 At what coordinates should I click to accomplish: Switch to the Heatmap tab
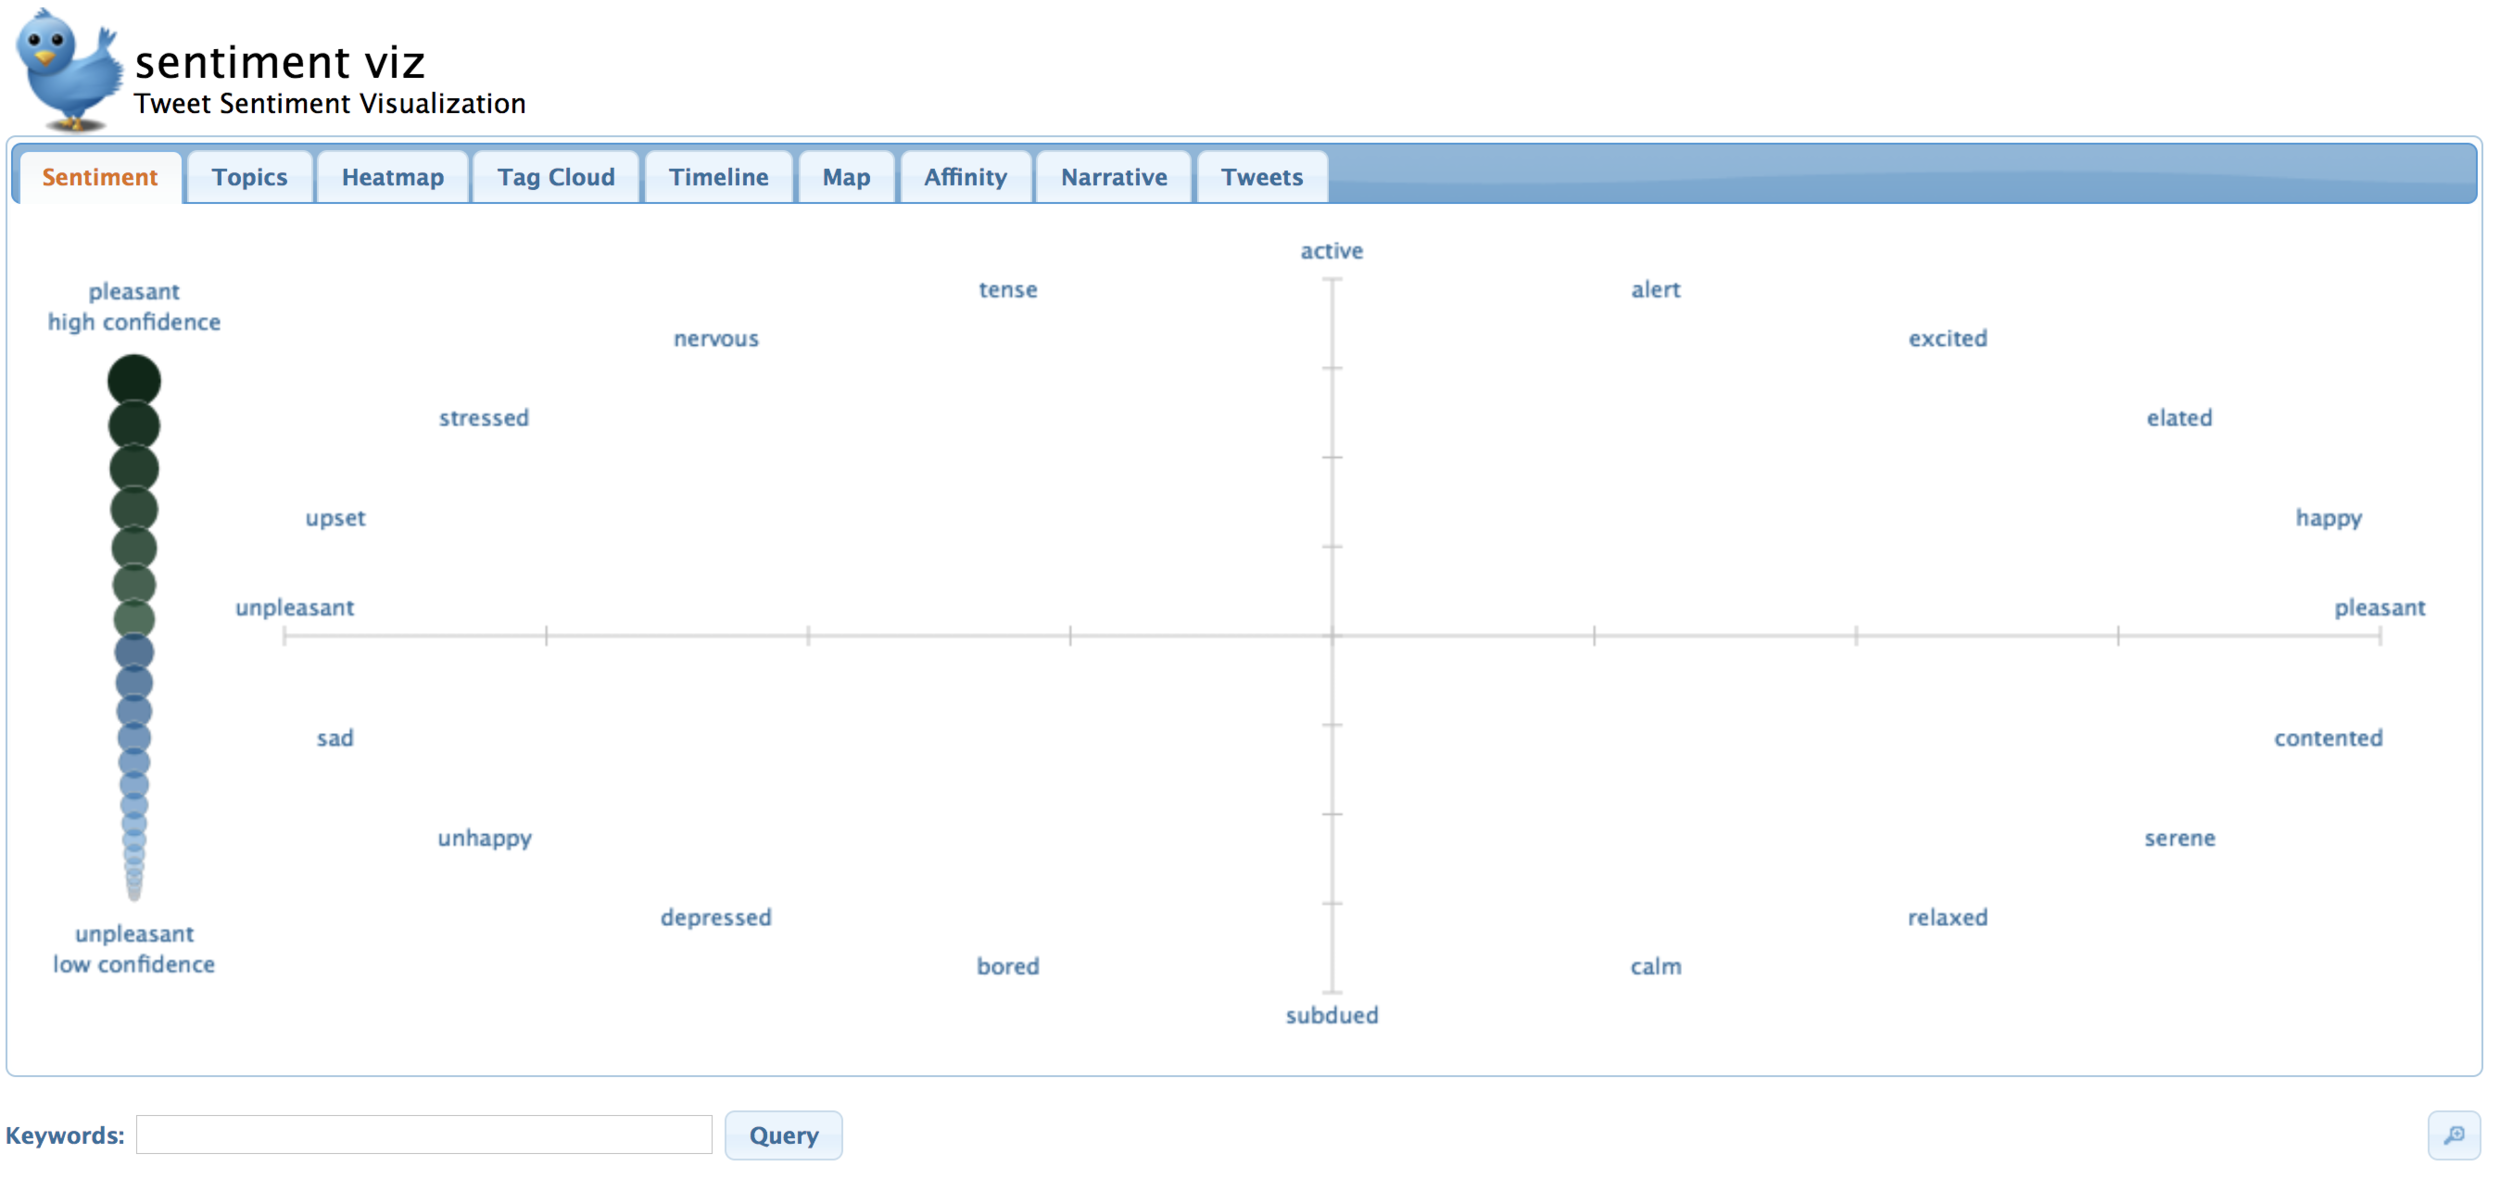(392, 177)
